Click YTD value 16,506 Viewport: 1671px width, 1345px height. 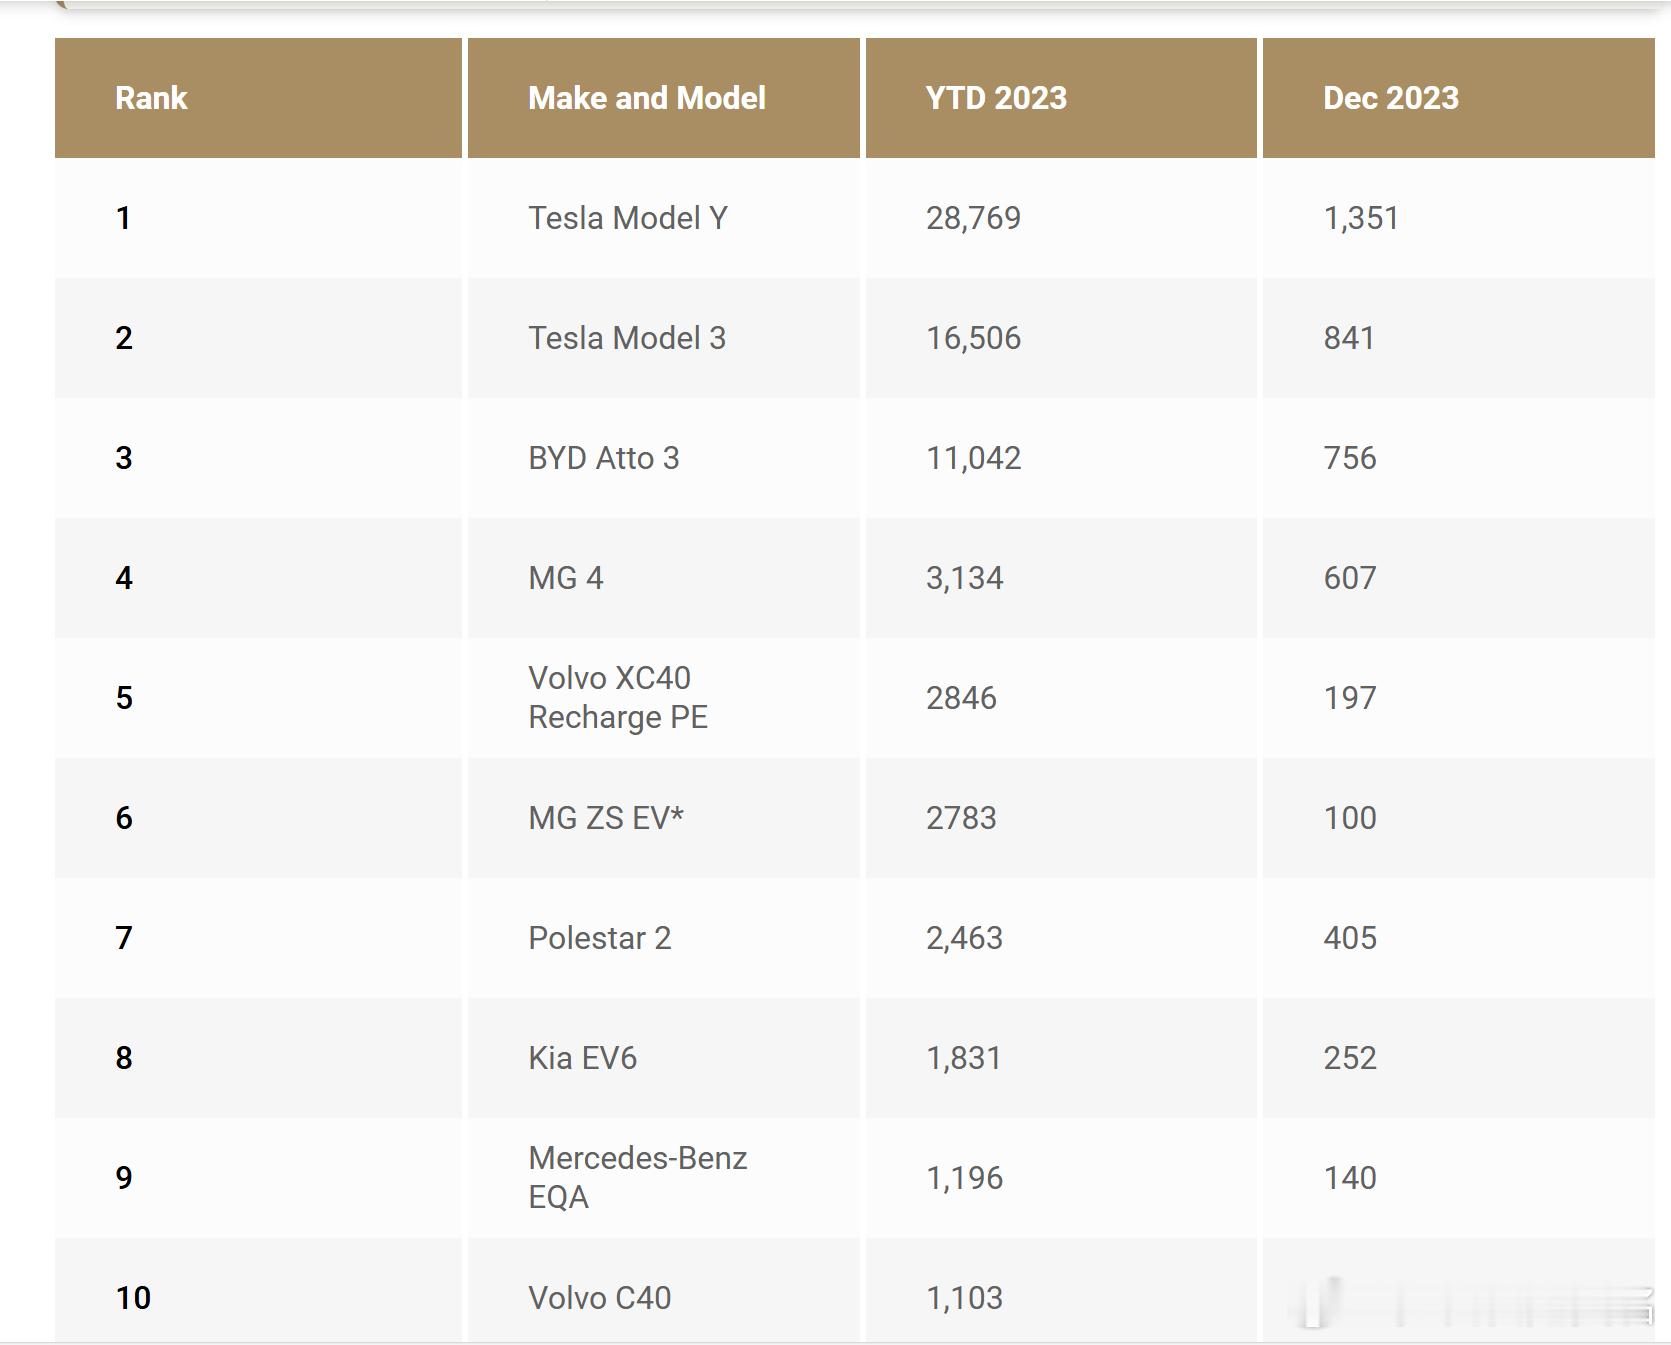pos(973,338)
